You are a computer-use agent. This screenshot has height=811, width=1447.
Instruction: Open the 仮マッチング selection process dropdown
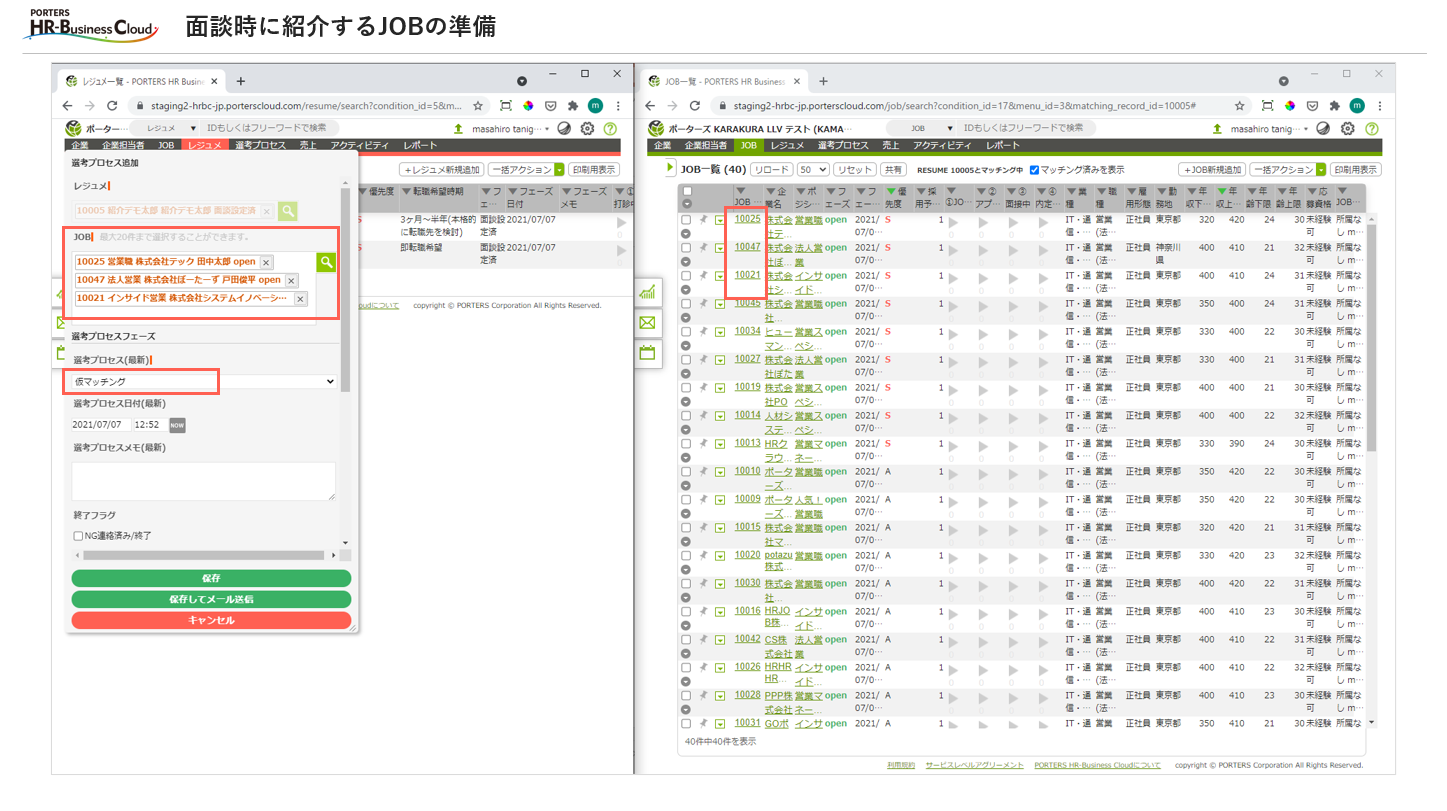tap(204, 381)
